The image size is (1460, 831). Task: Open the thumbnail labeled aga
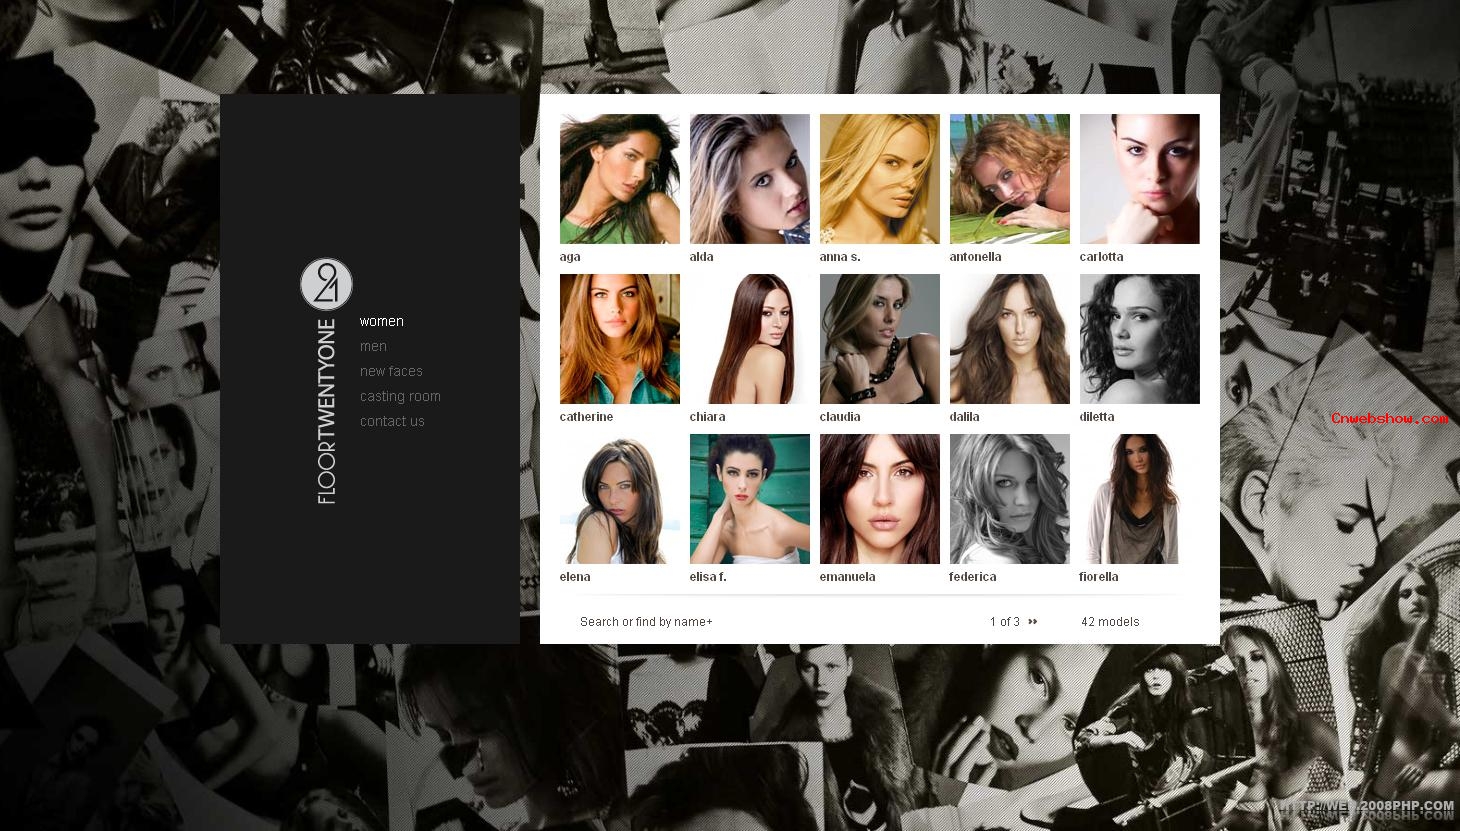coord(619,179)
